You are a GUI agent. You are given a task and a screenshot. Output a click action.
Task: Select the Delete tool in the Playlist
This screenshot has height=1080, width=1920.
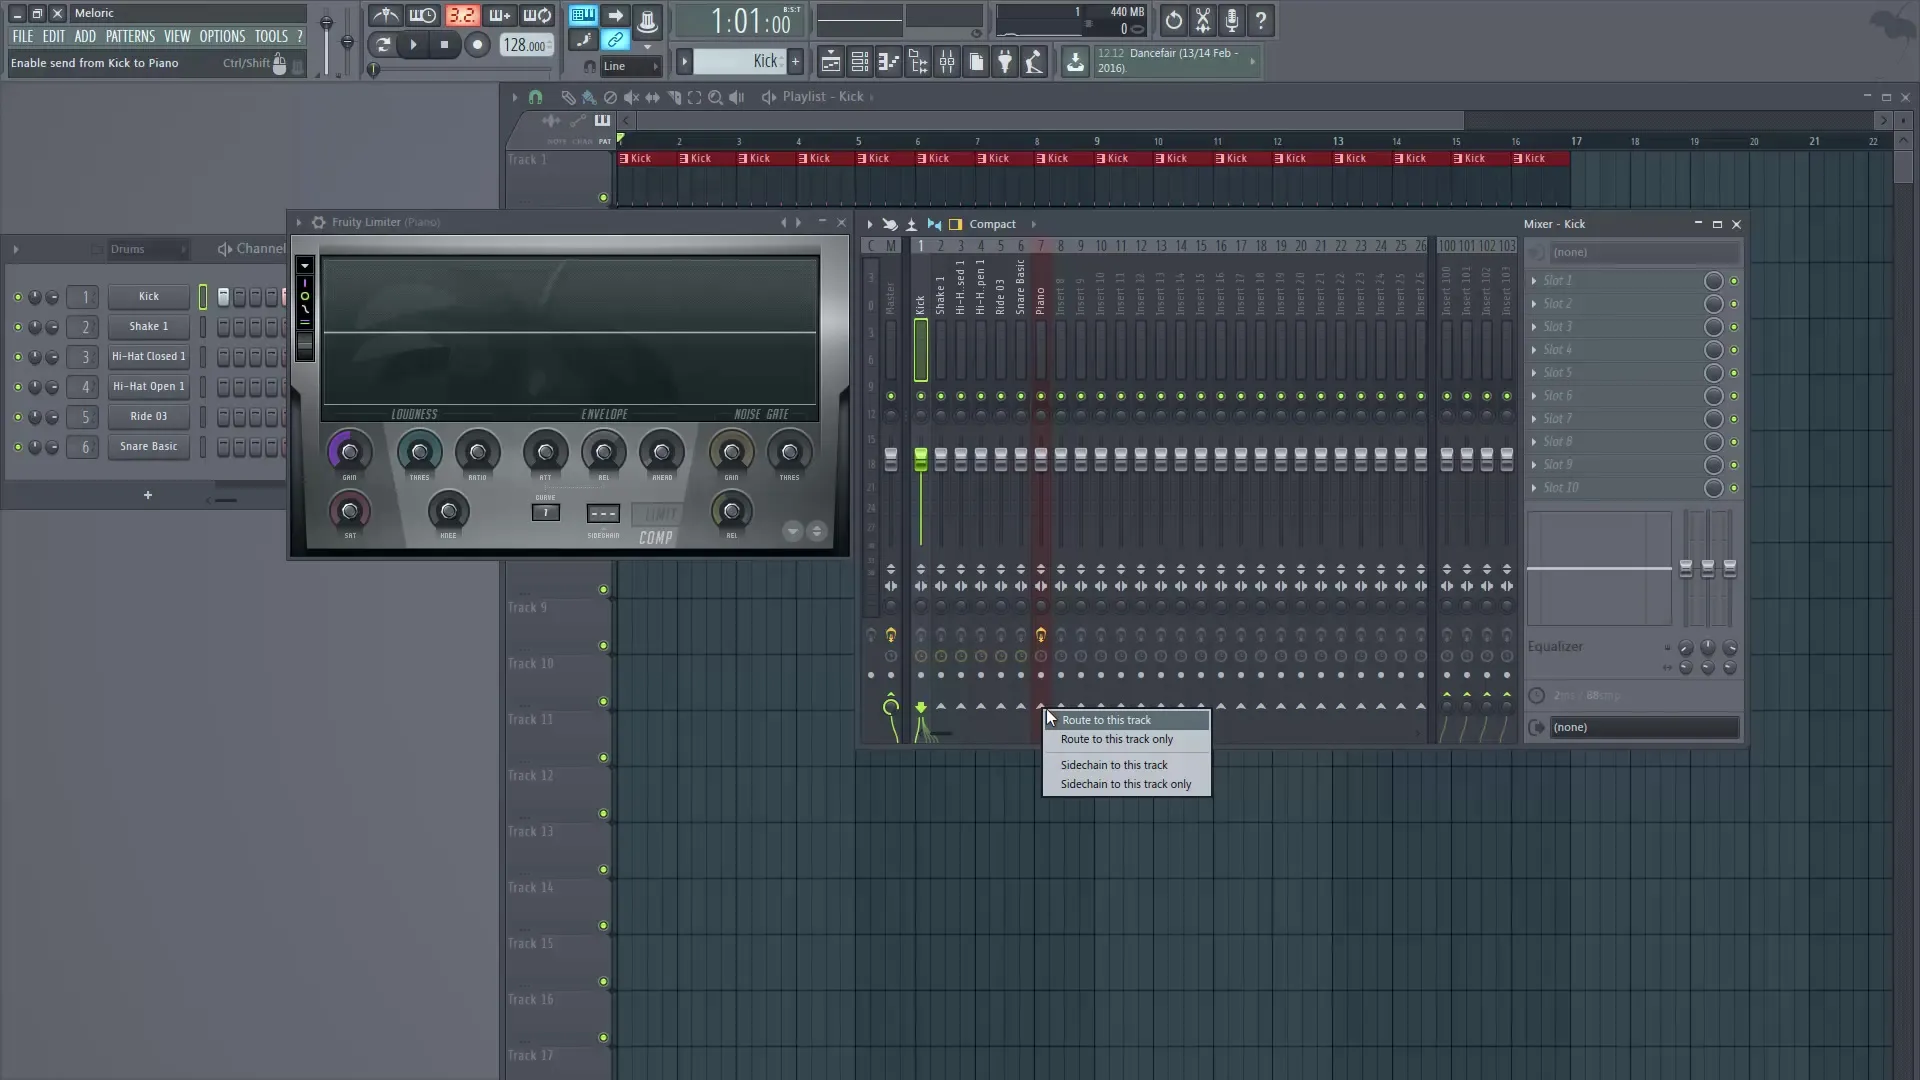[610, 97]
